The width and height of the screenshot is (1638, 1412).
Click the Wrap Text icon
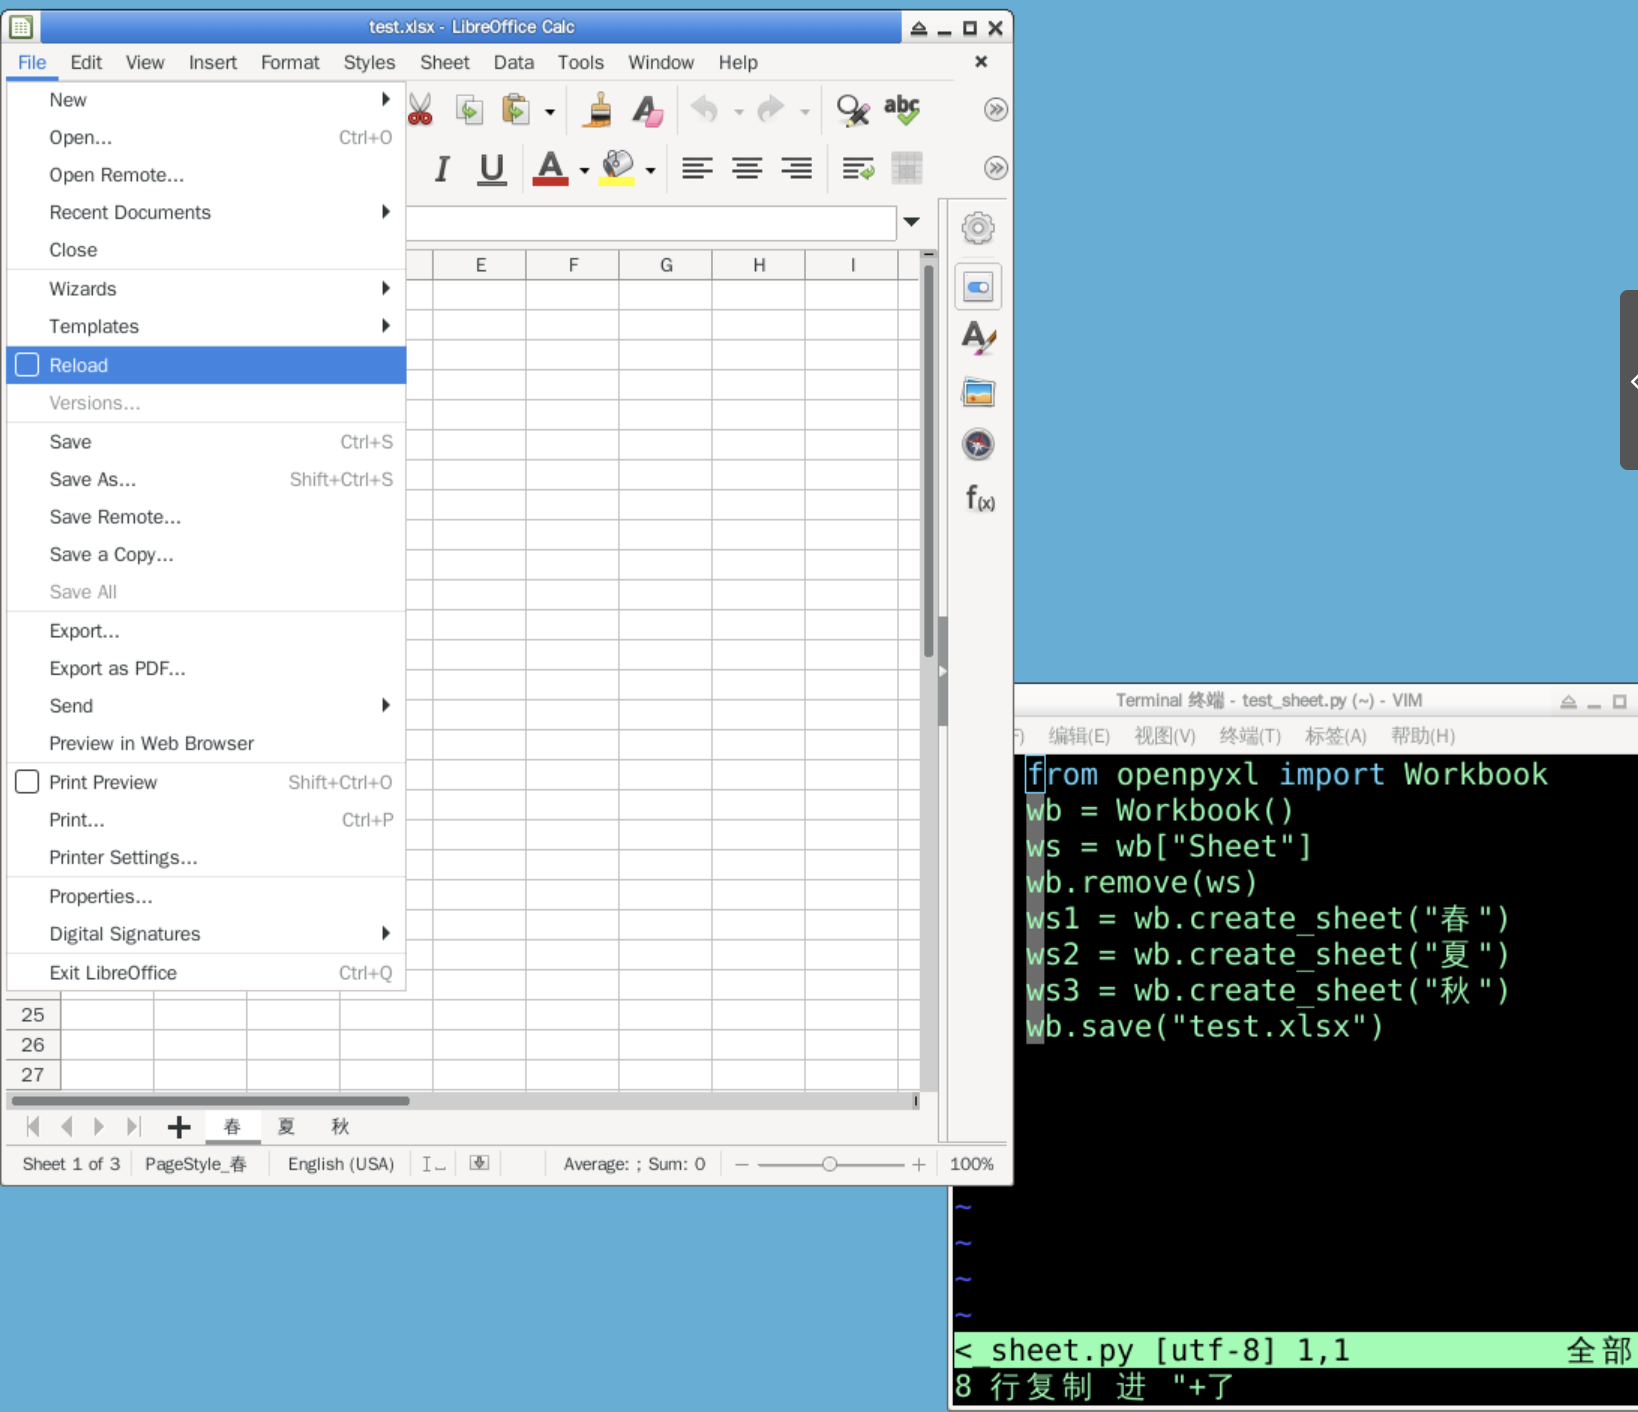click(858, 168)
